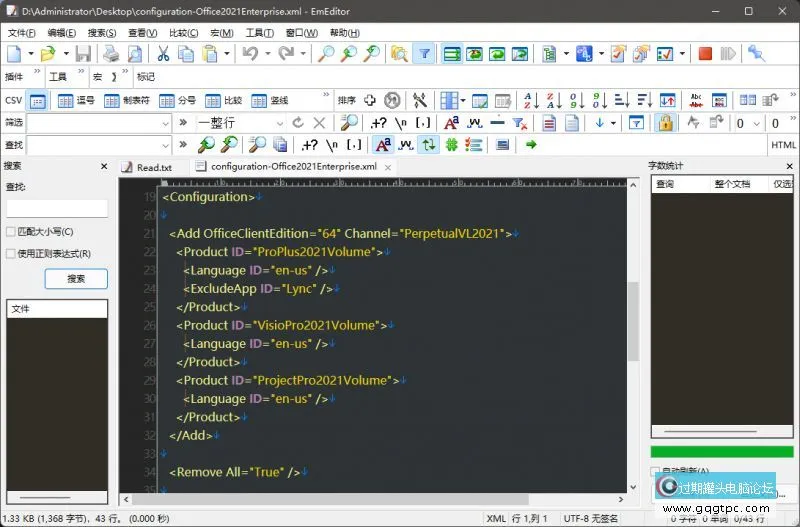Click the Save floppy disk icon
The image size is (800, 527).
pos(83,54)
